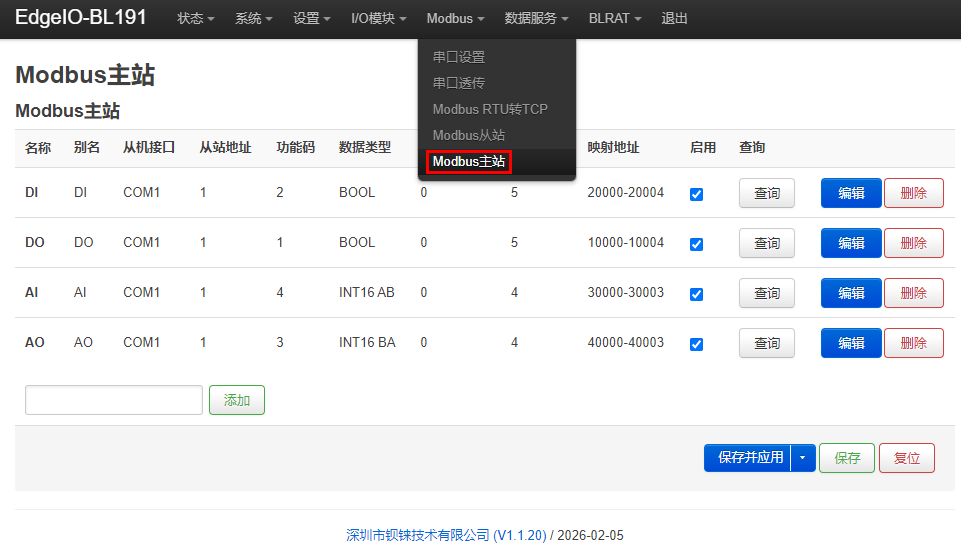The width and height of the screenshot is (961, 549).
Task: Click 保存并应用 button
Action: point(748,458)
